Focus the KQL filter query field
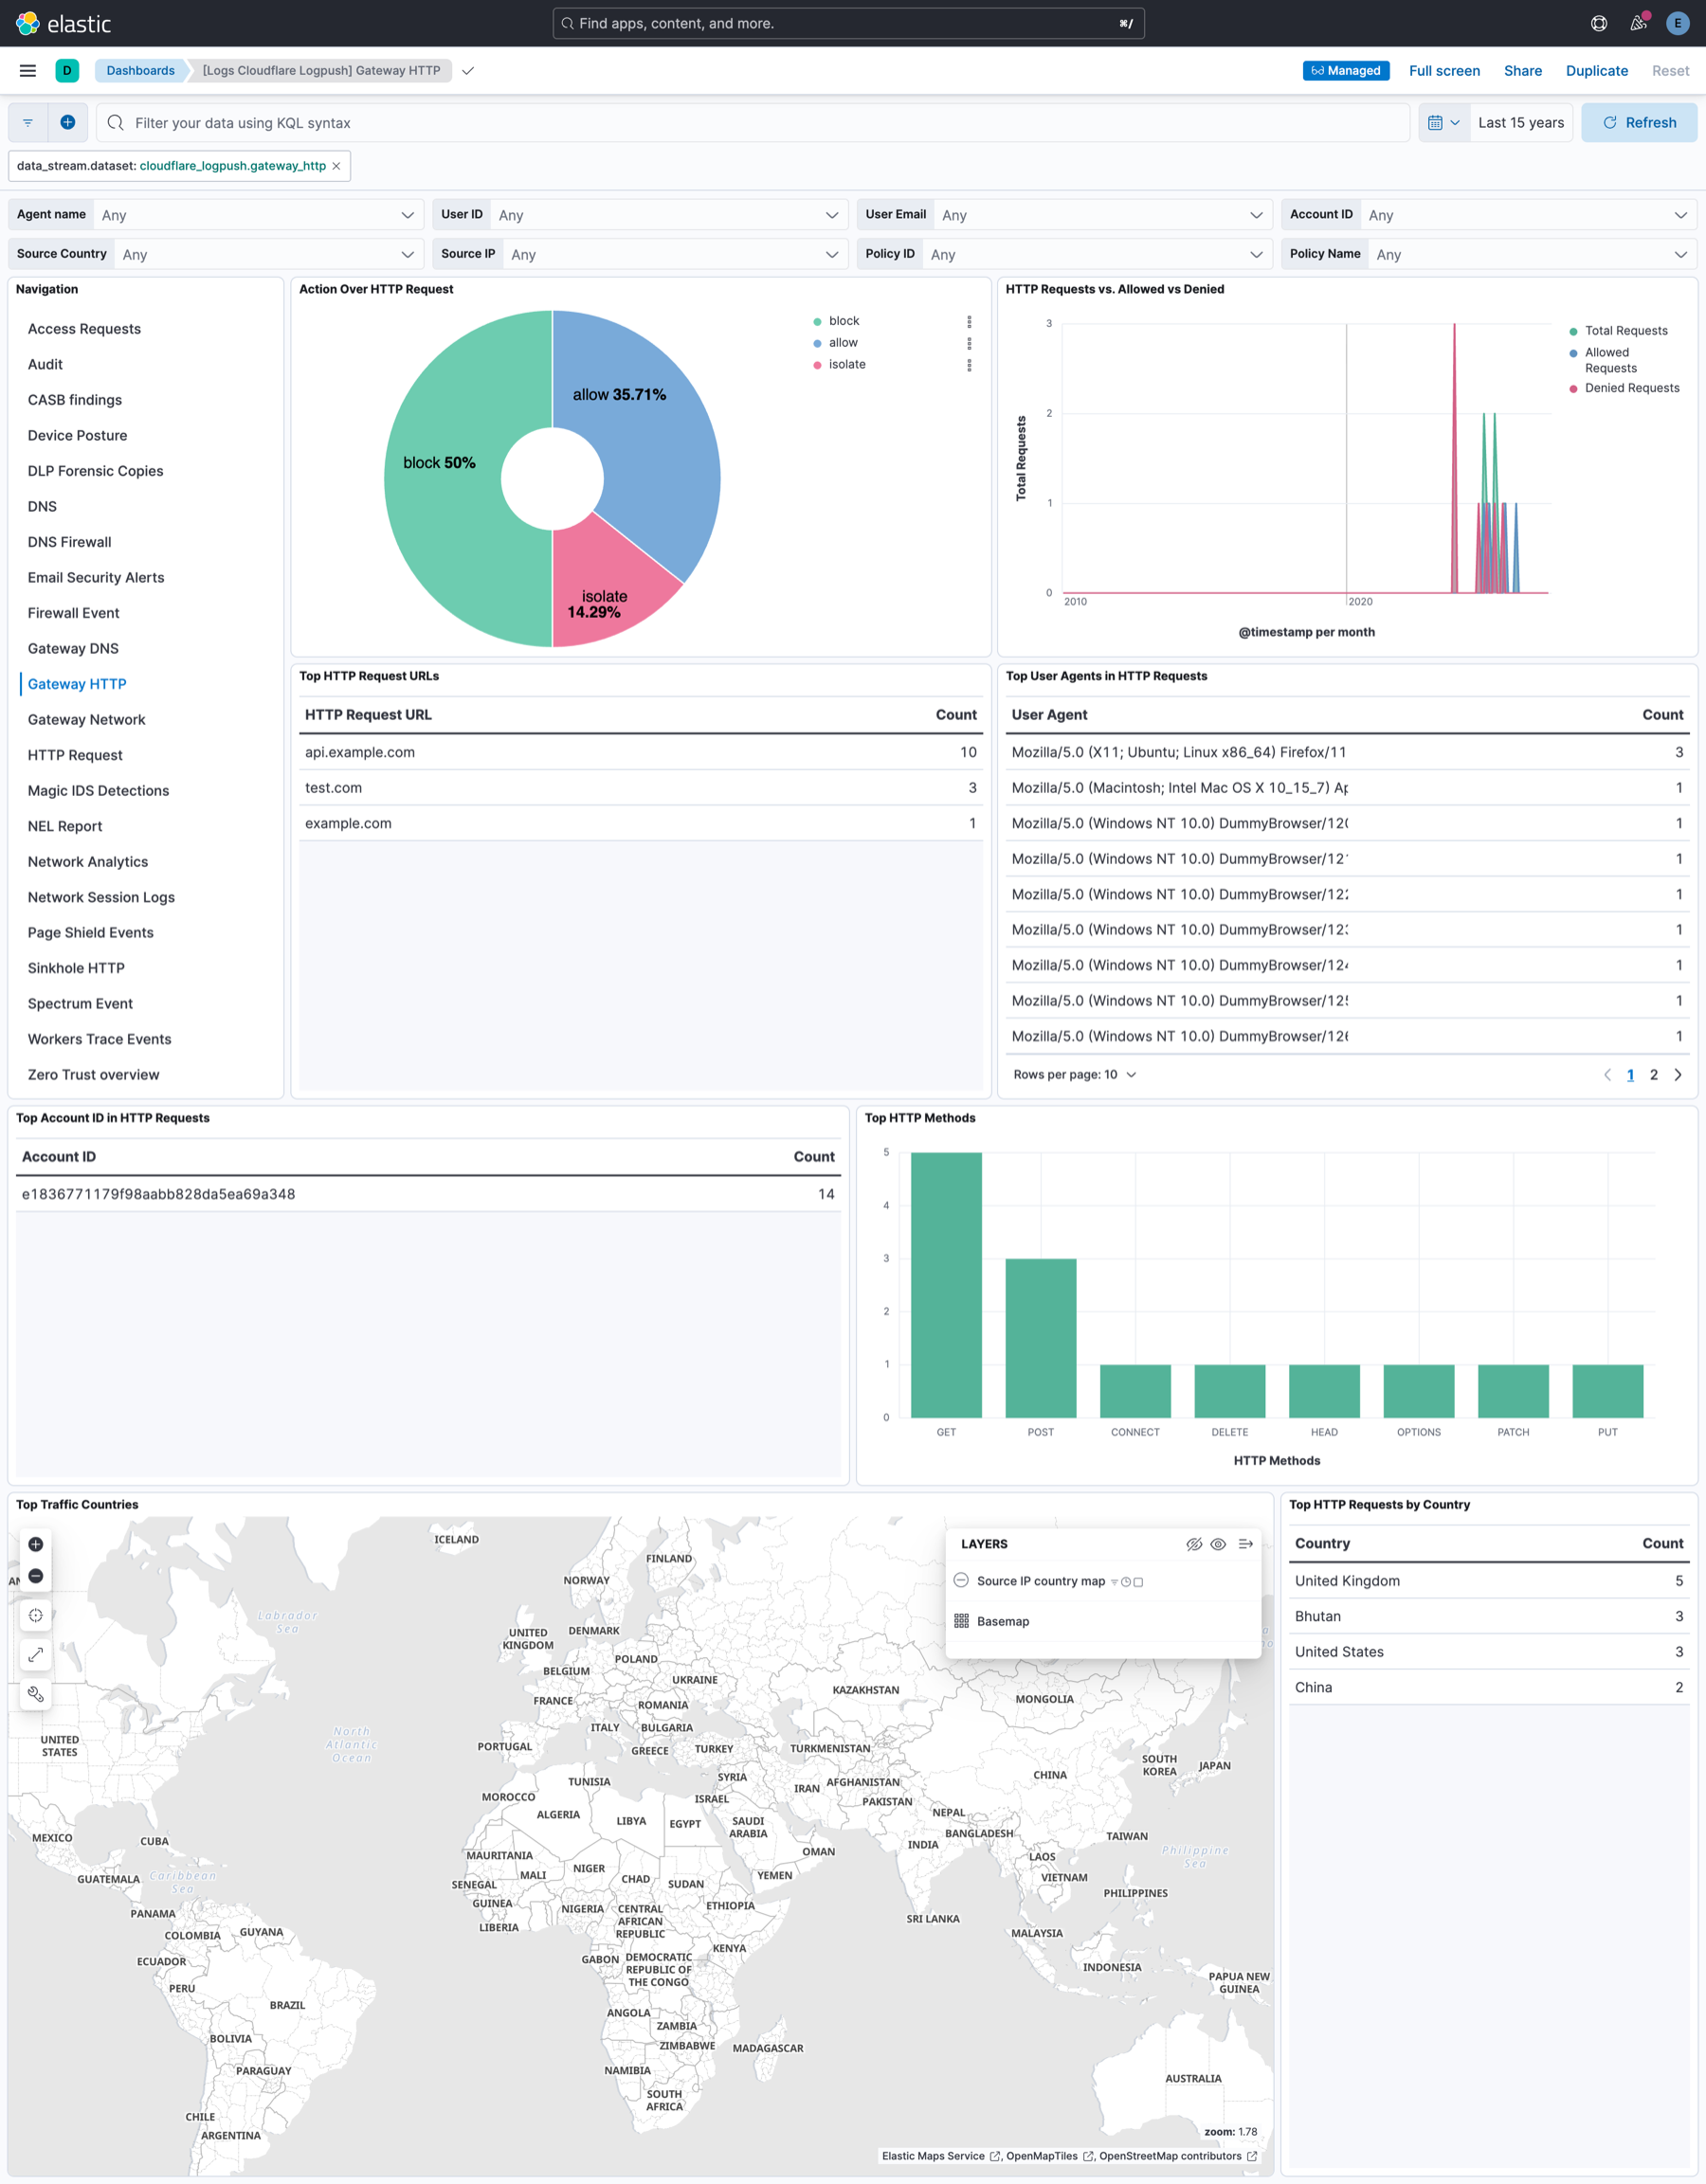 pyautogui.click(x=752, y=122)
